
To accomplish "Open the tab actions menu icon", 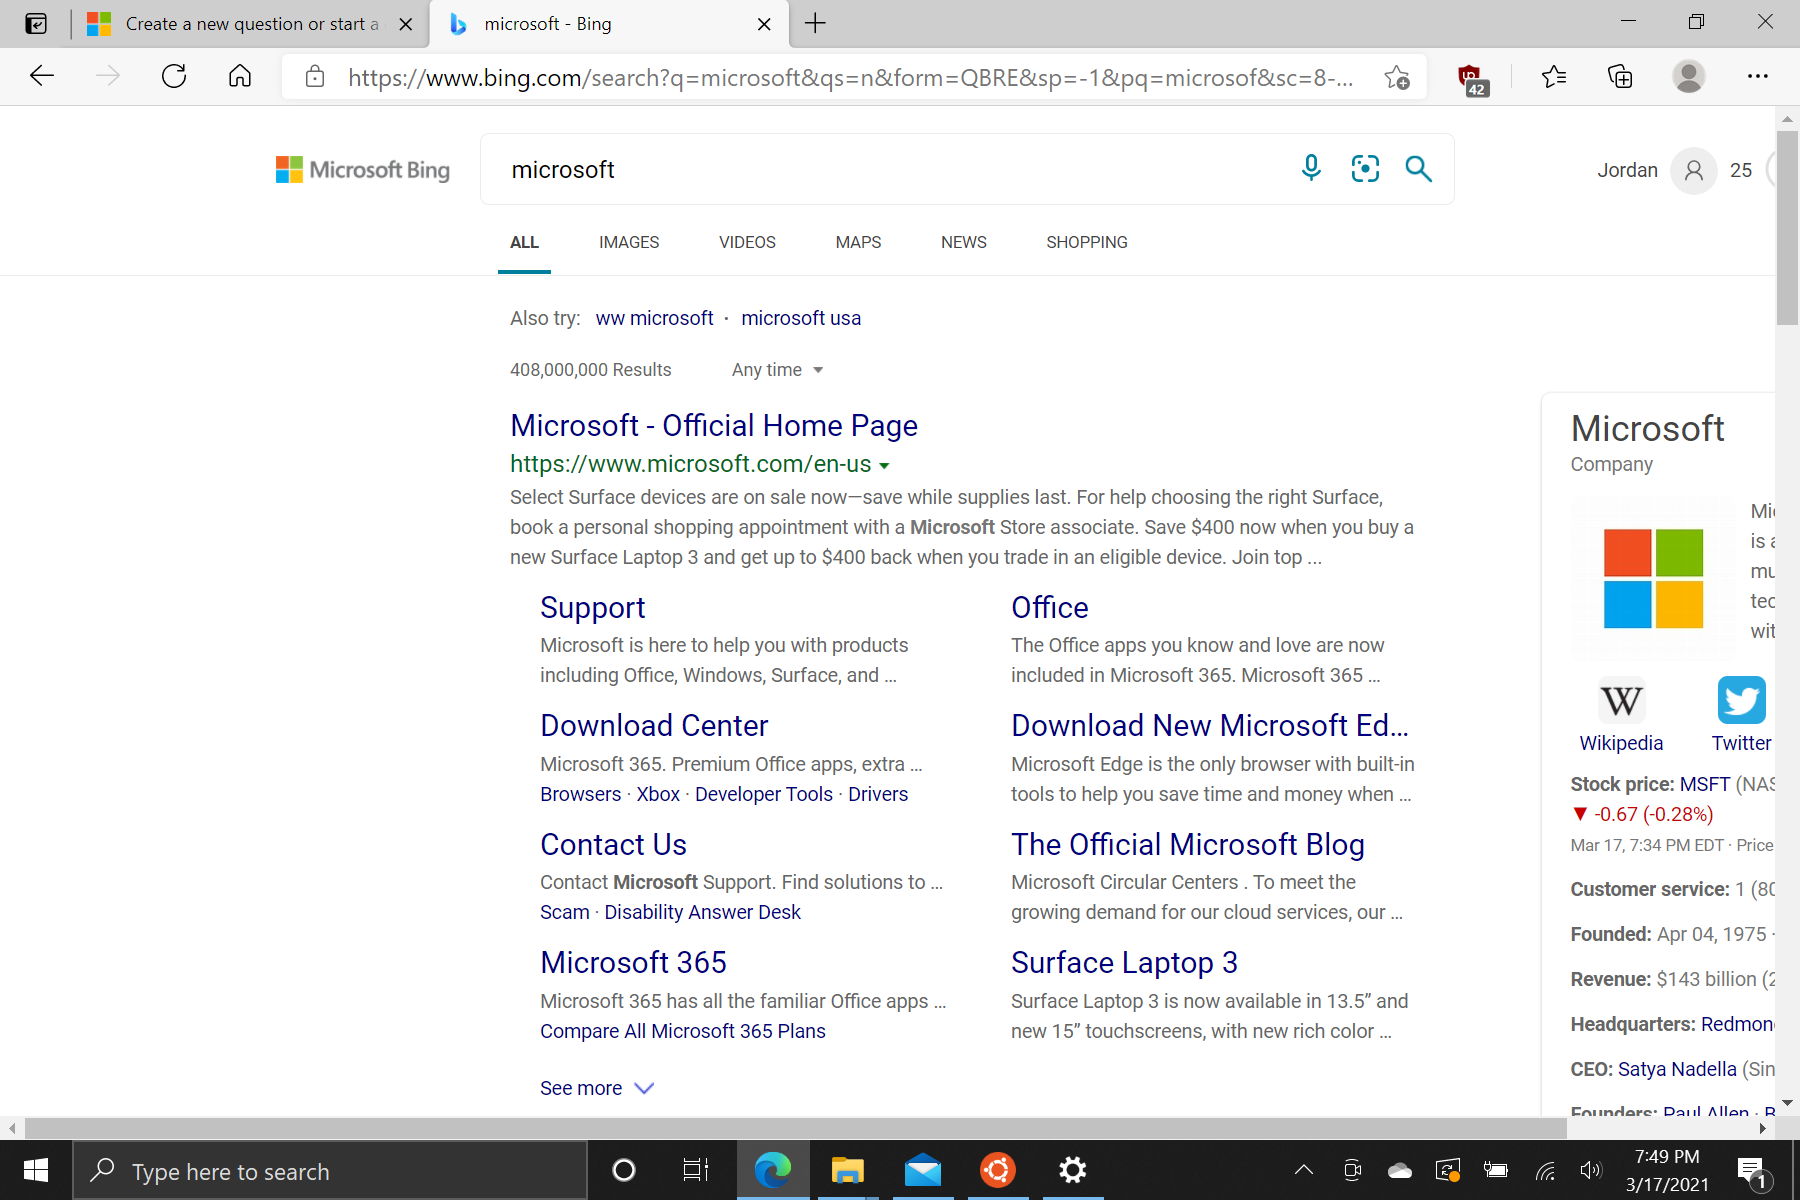I will coord(36,24).
